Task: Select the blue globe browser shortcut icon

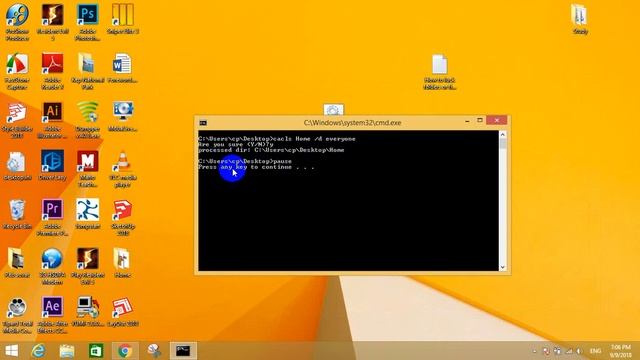Action: click(52, 258)
